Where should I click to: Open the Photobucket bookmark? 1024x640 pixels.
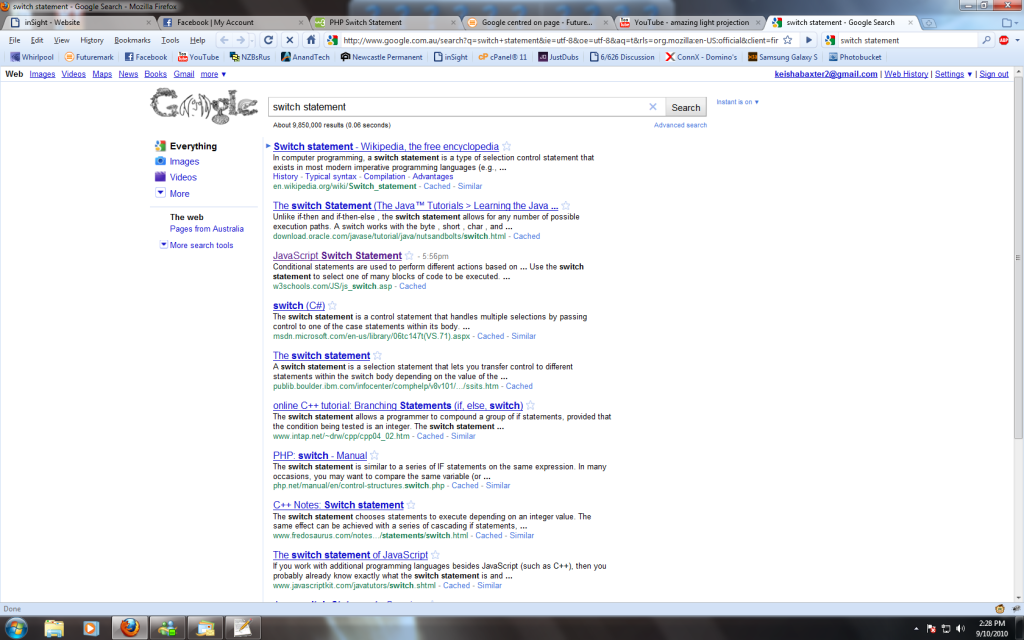855,57
